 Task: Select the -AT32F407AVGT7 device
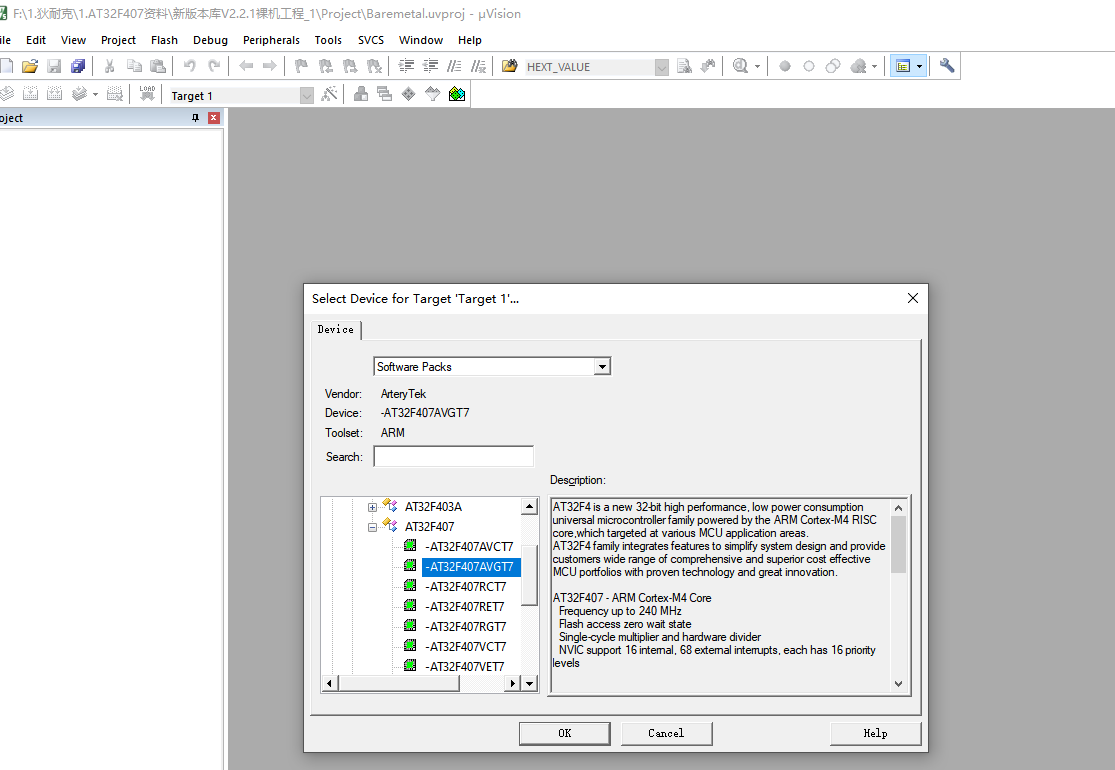pos(469,567)
